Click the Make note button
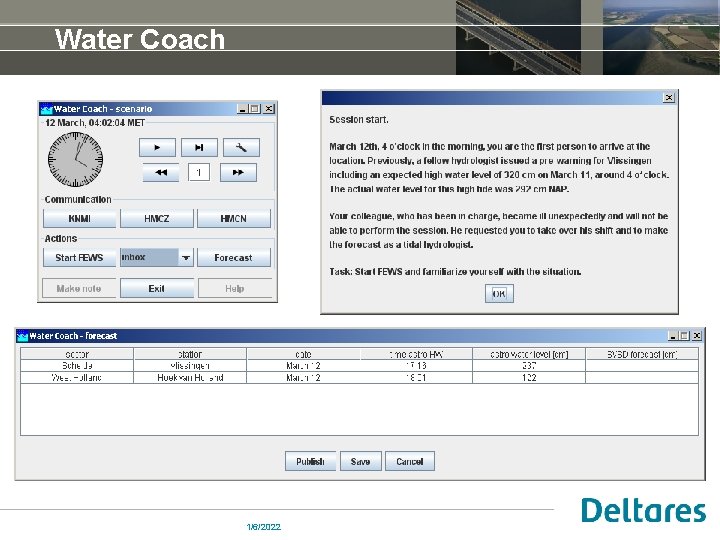The image size is (720, 540). (79, 288)
